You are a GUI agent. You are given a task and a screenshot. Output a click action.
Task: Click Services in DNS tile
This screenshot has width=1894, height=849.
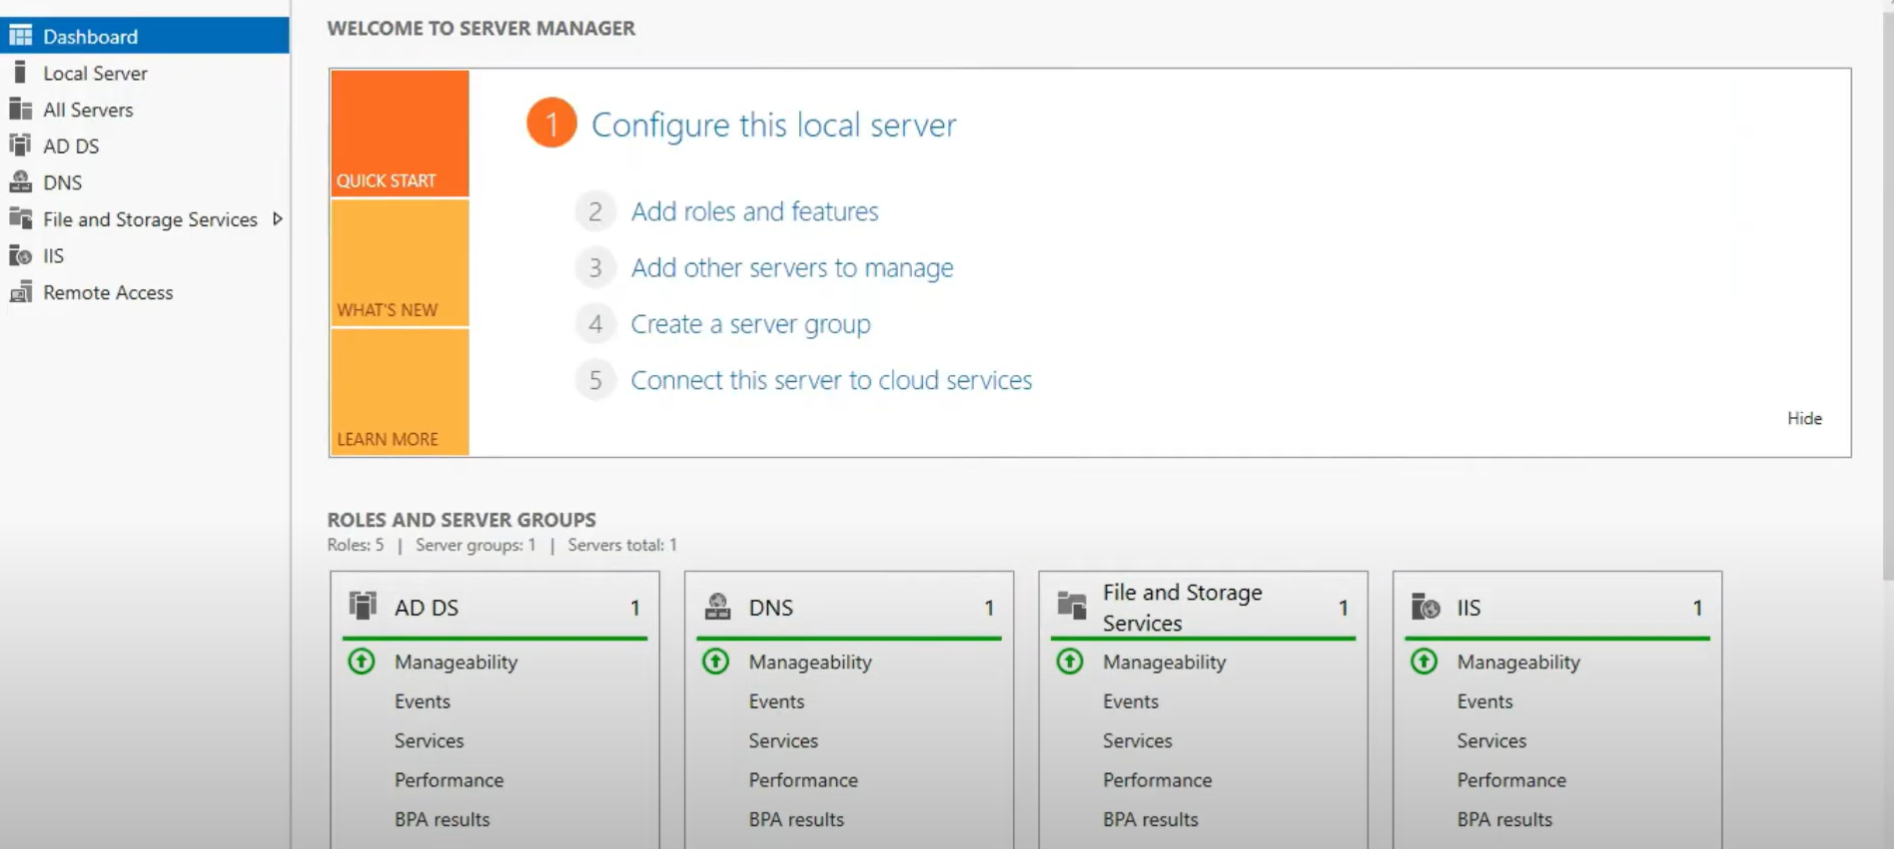783,740
